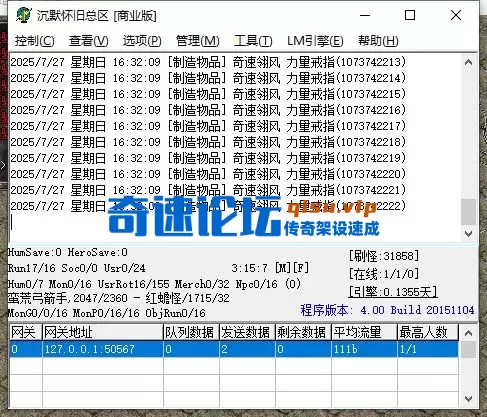
Task: Click gateway table scroll down arrow
Action: [x=468, y=399]
